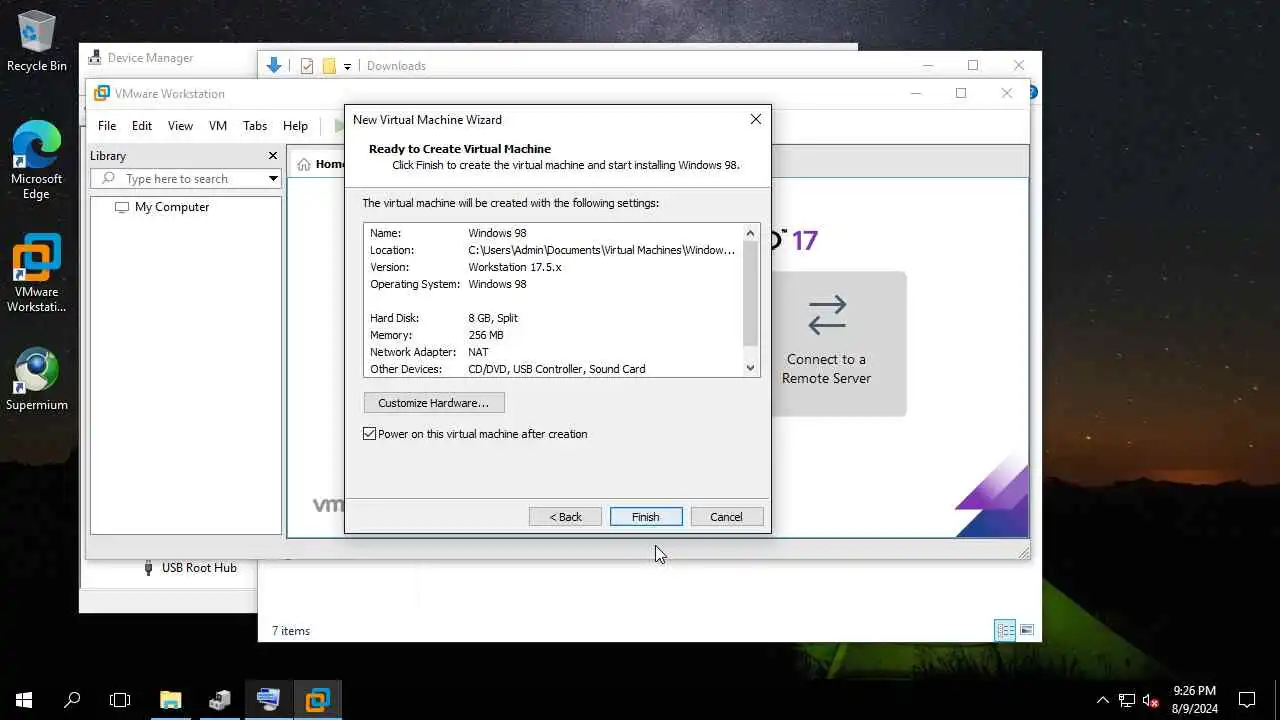
Task: Open the Action Center notification icon
Action: pyautogui.click(x=1247, y=700)
